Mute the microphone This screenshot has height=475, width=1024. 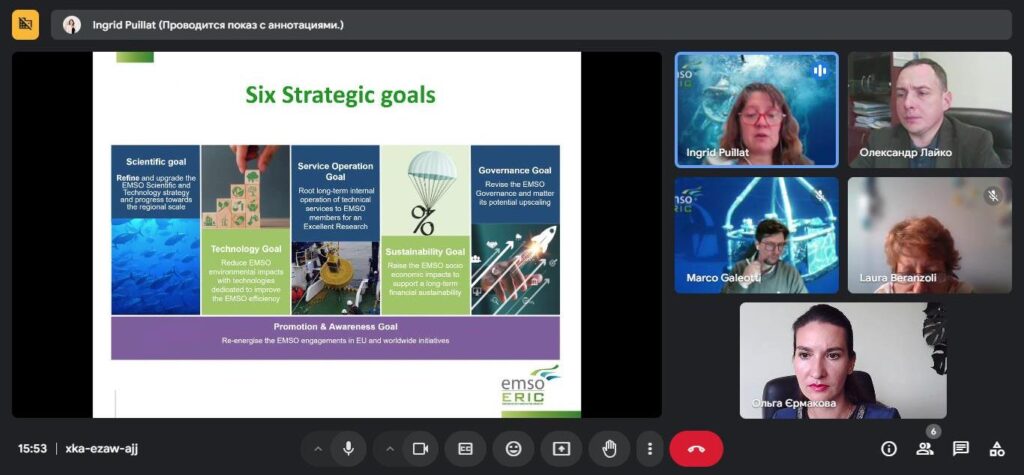click(348, 449)
